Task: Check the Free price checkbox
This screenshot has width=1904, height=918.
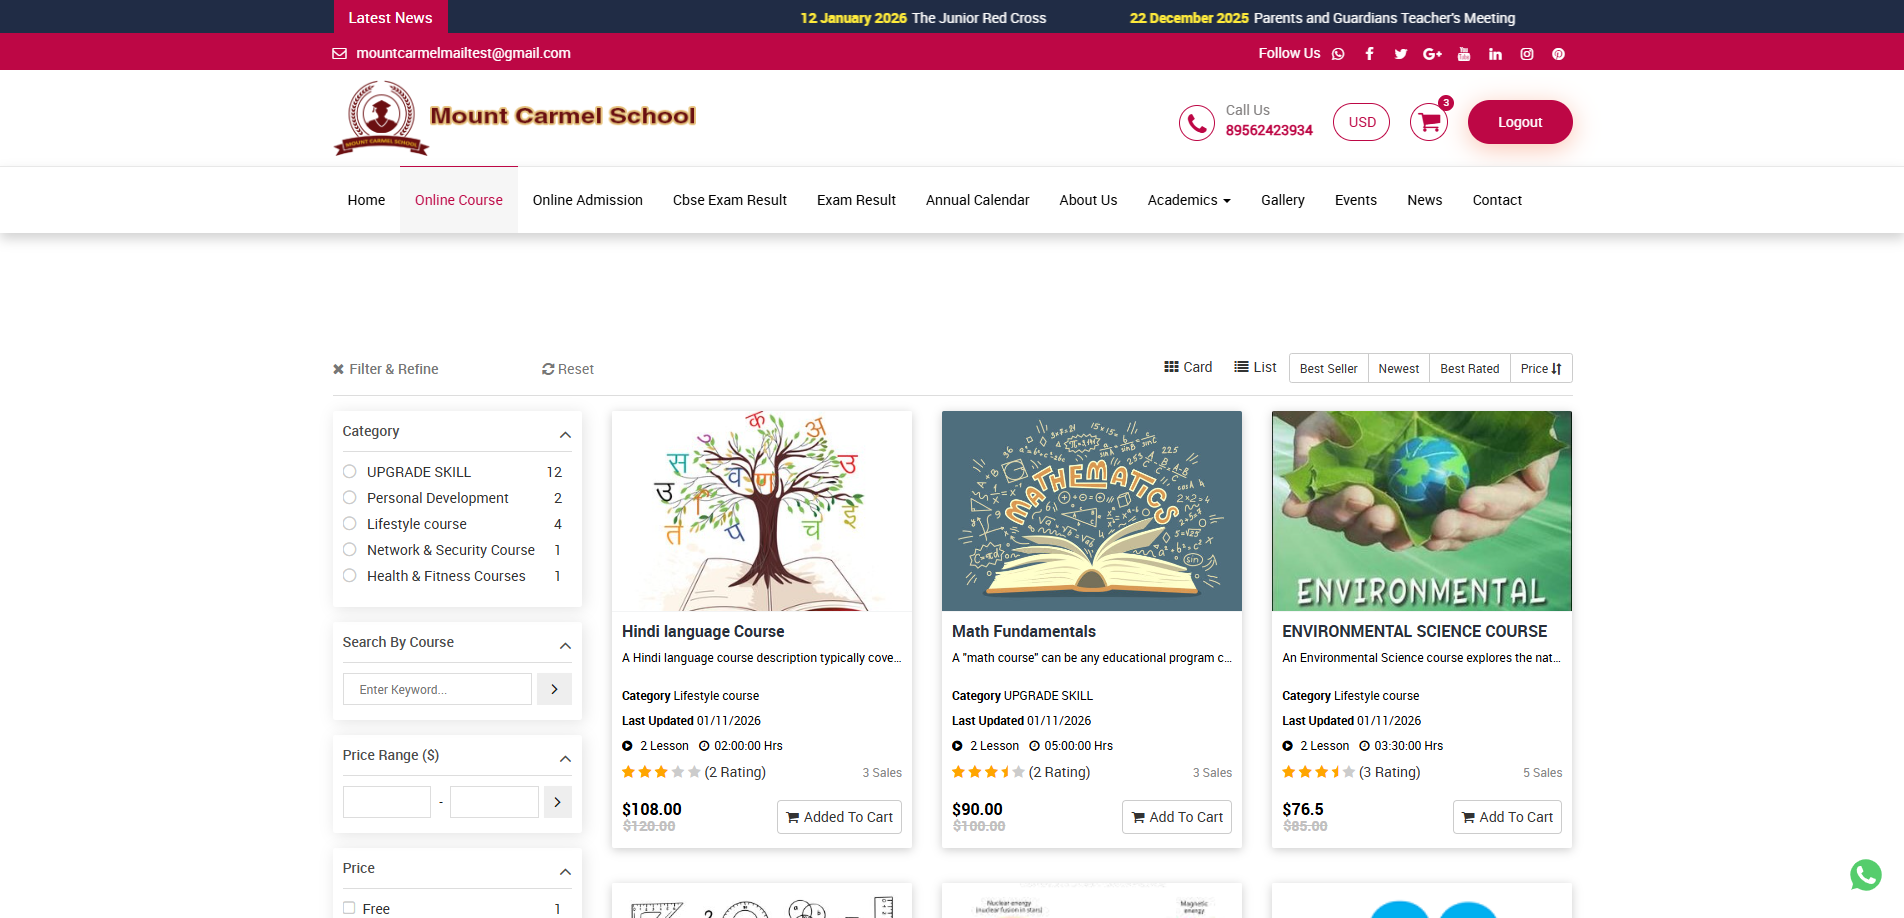Action: pyautogui.click(x=349, y=908)
